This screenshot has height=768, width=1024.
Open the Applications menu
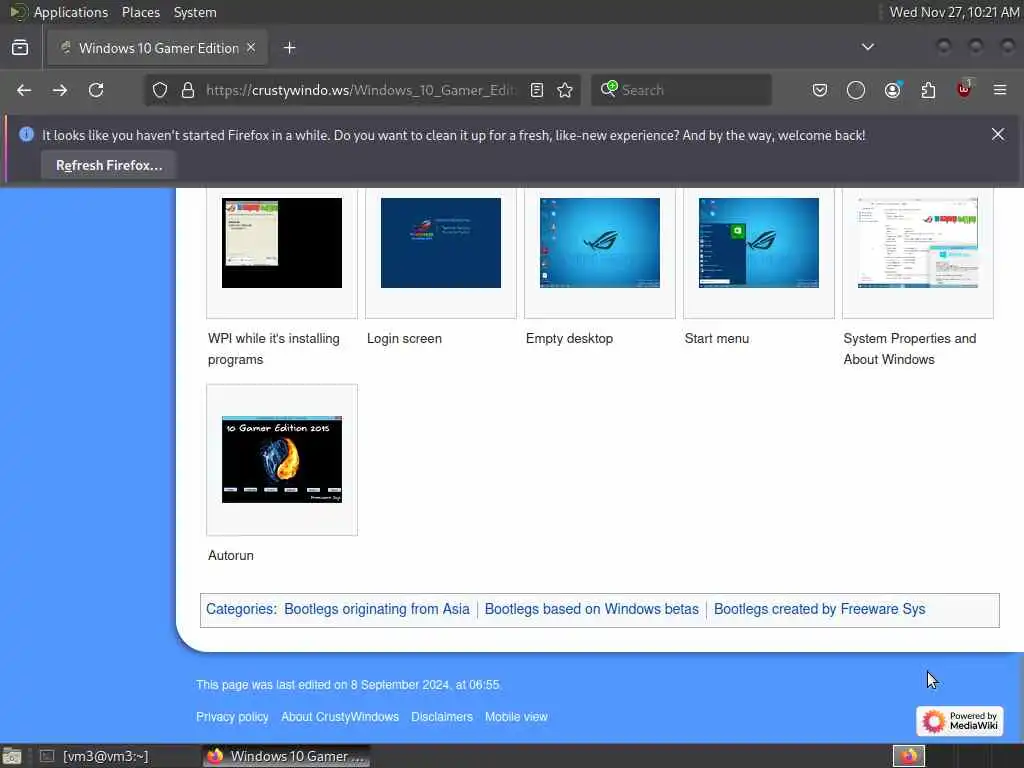(71, 12)
